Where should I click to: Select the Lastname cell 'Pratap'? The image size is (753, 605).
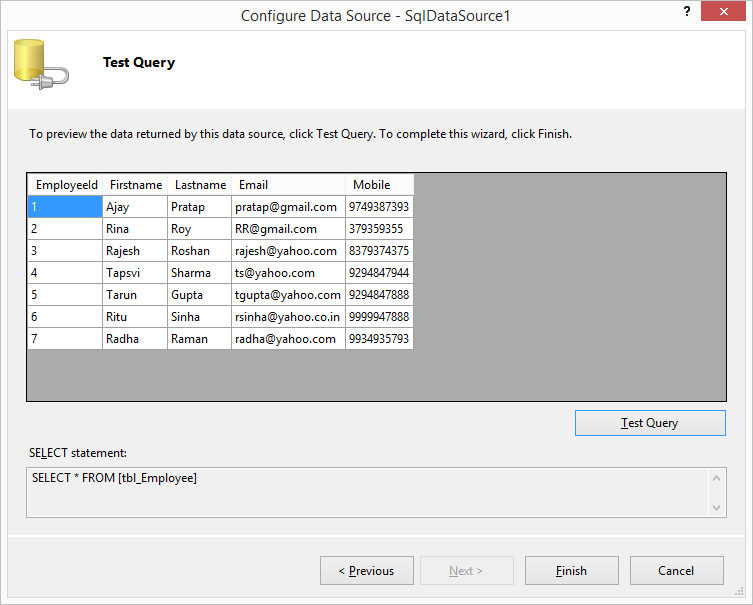[x=199, y=207]
